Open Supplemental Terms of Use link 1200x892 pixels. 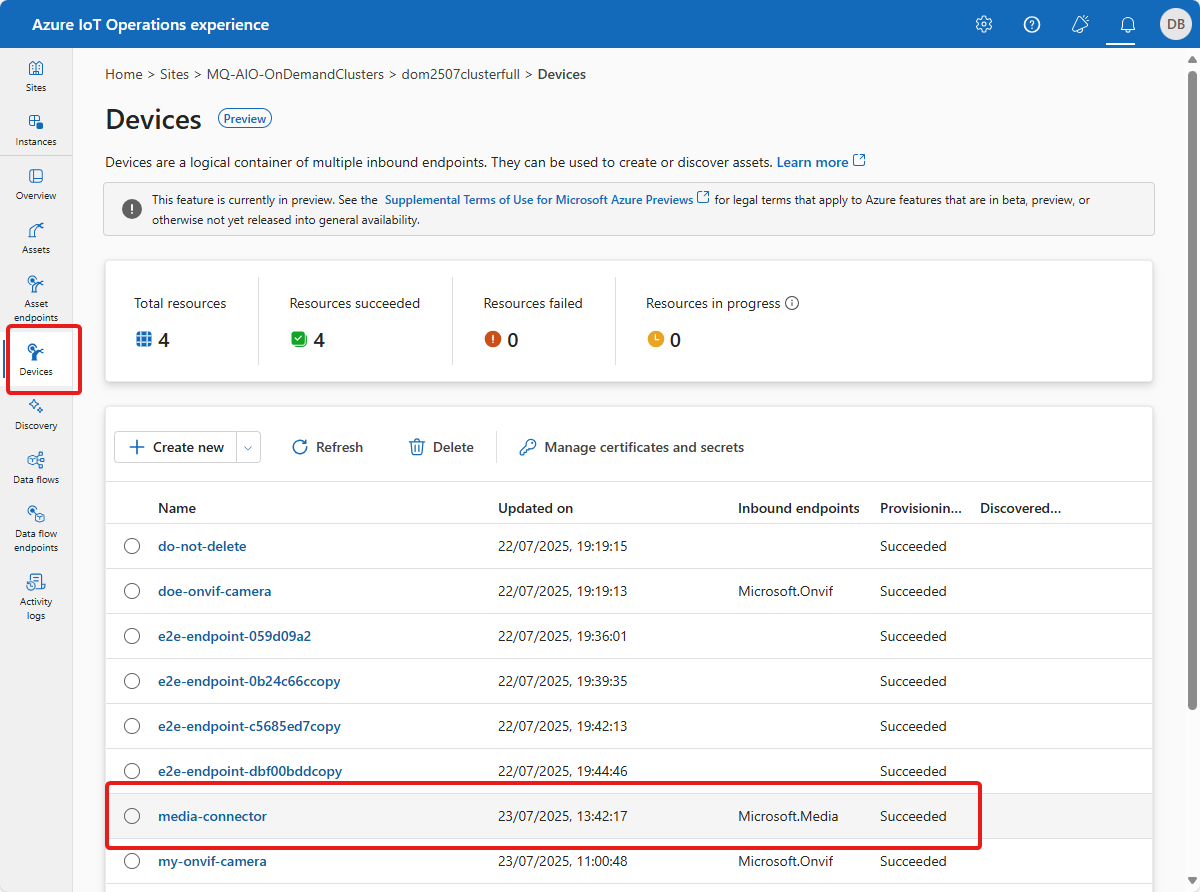click(x=546, y=200)
